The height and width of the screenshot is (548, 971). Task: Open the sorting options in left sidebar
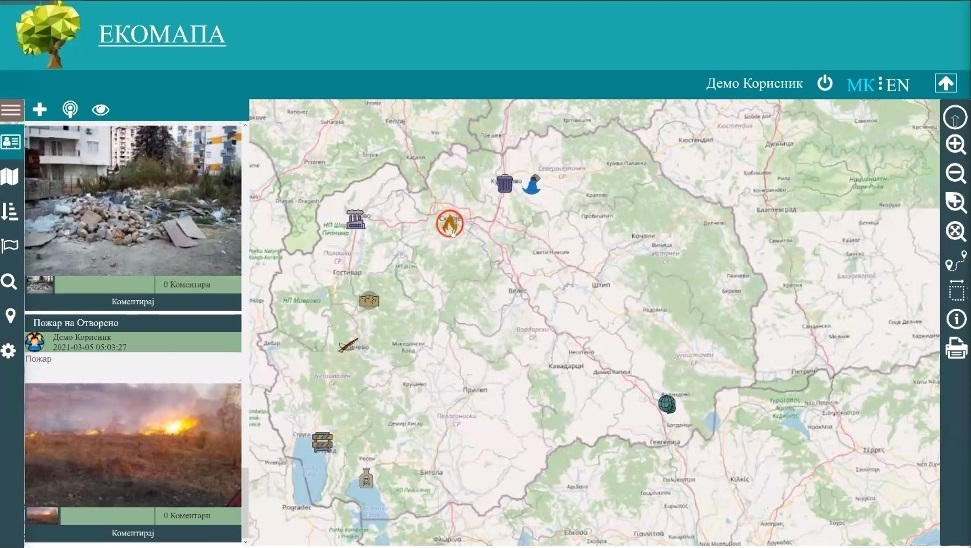point(10,211)
